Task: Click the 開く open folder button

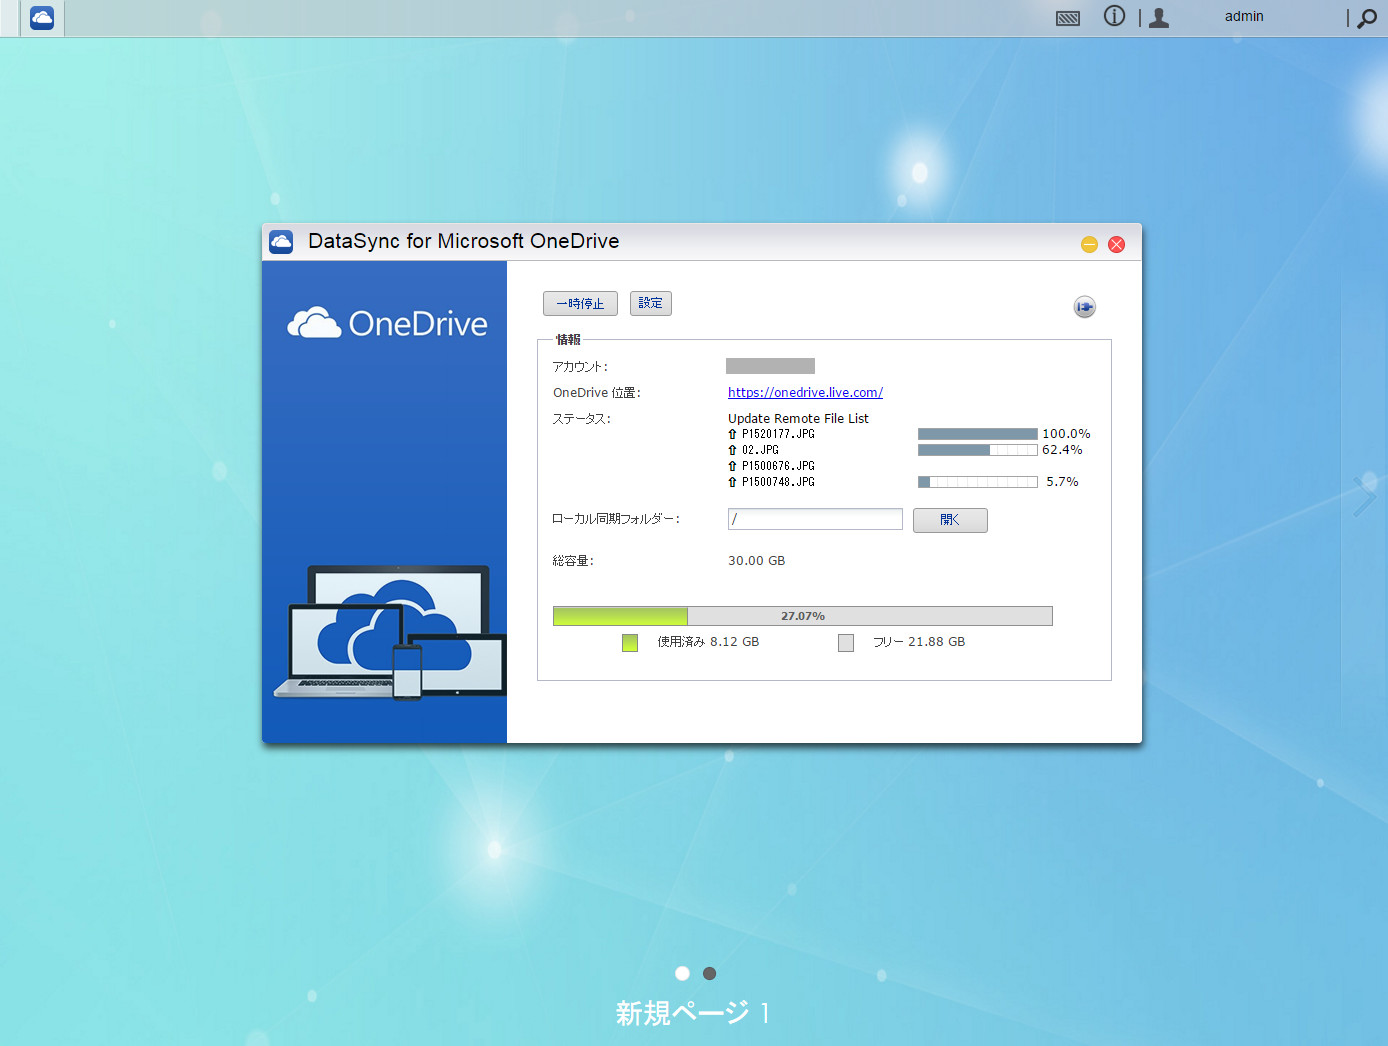Action: (950, 520)
